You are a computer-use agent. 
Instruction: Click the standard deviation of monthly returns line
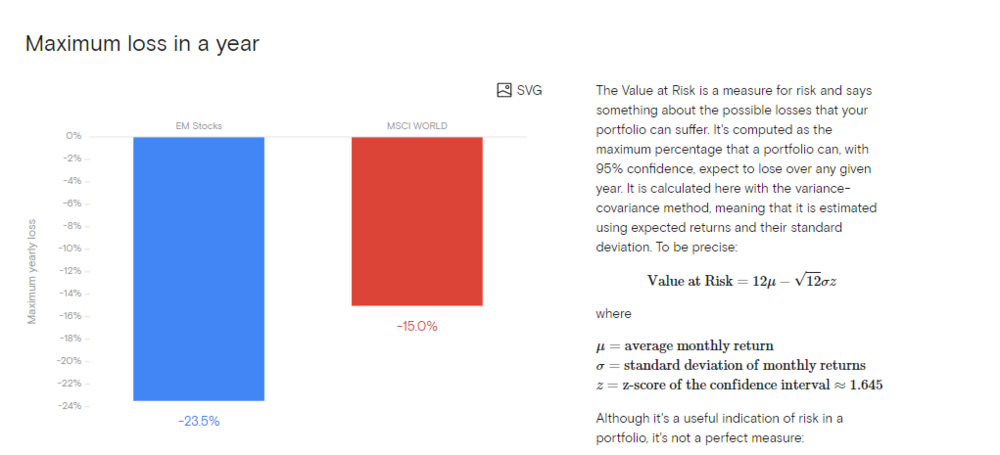point(730,364)
